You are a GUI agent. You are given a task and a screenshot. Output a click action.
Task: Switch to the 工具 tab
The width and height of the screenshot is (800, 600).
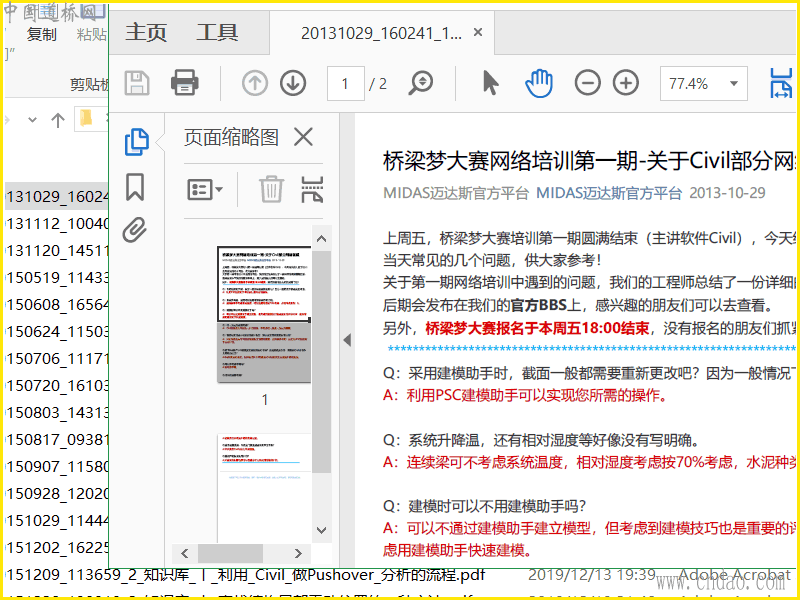pyautogui.click(x=217, y=32)
